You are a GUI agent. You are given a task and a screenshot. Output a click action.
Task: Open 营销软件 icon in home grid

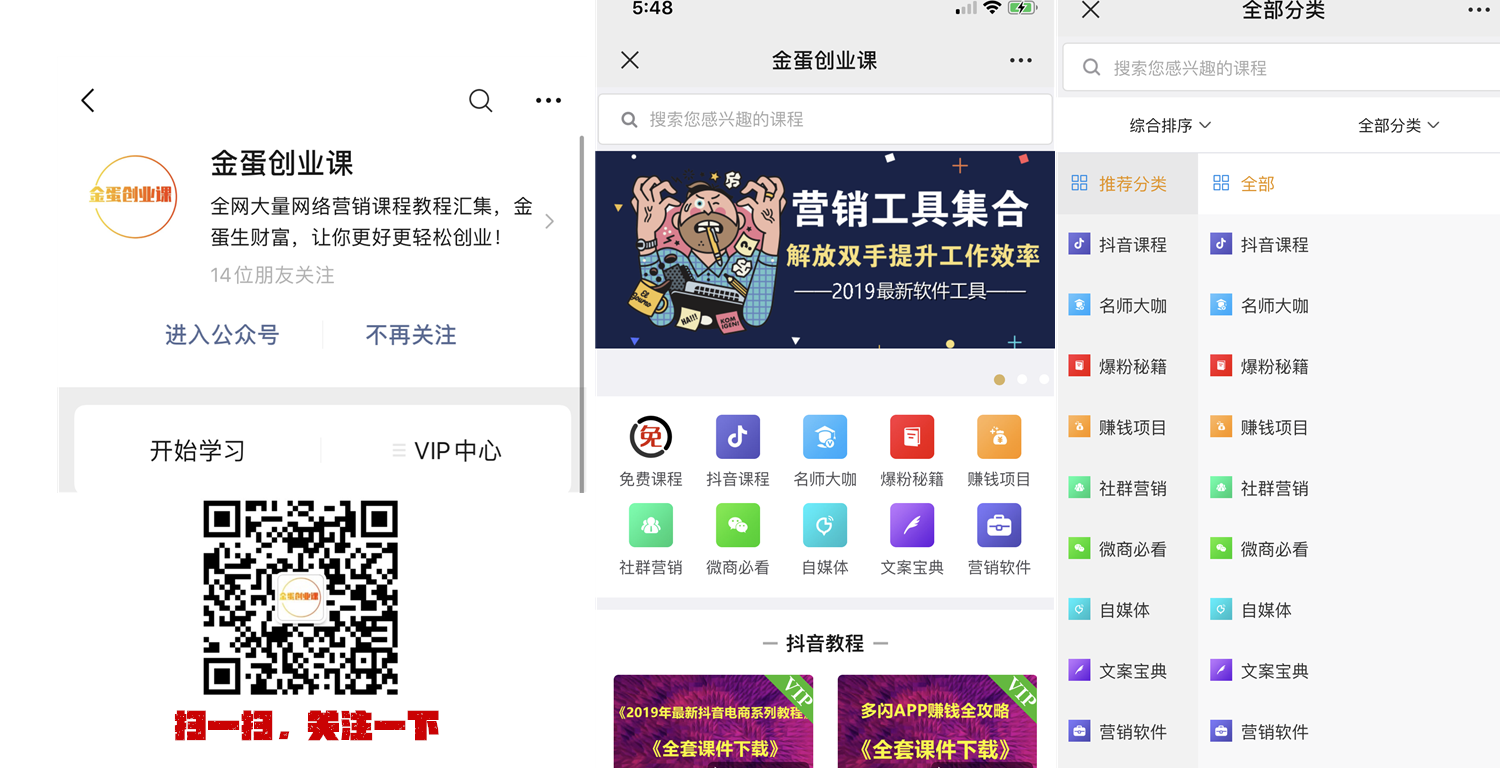point(999,539)
